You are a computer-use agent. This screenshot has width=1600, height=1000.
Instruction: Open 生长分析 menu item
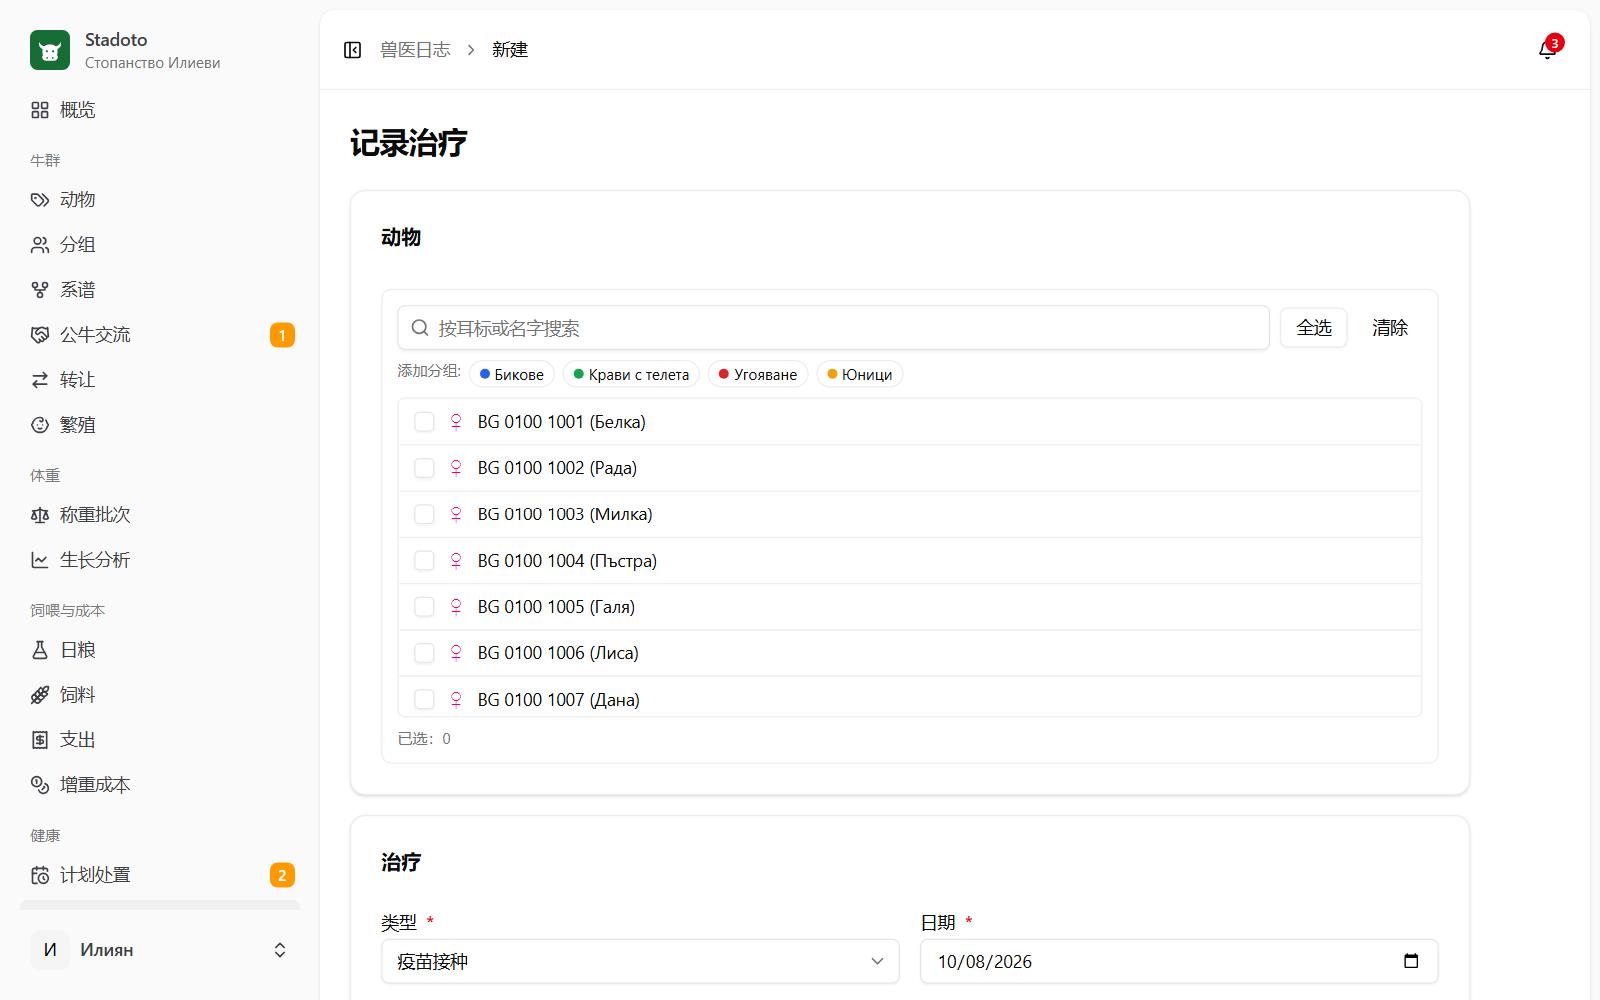pyautogui.click(x=160, y=560)
